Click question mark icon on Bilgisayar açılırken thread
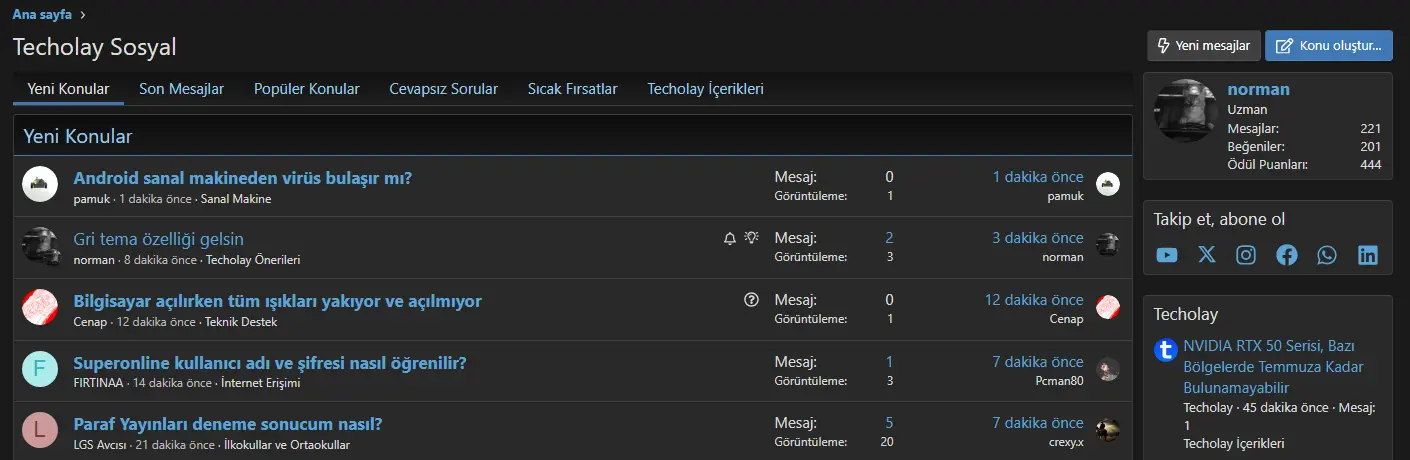Image resolution: width=1410 pixels, height=460 pixels. pos(752,300)
